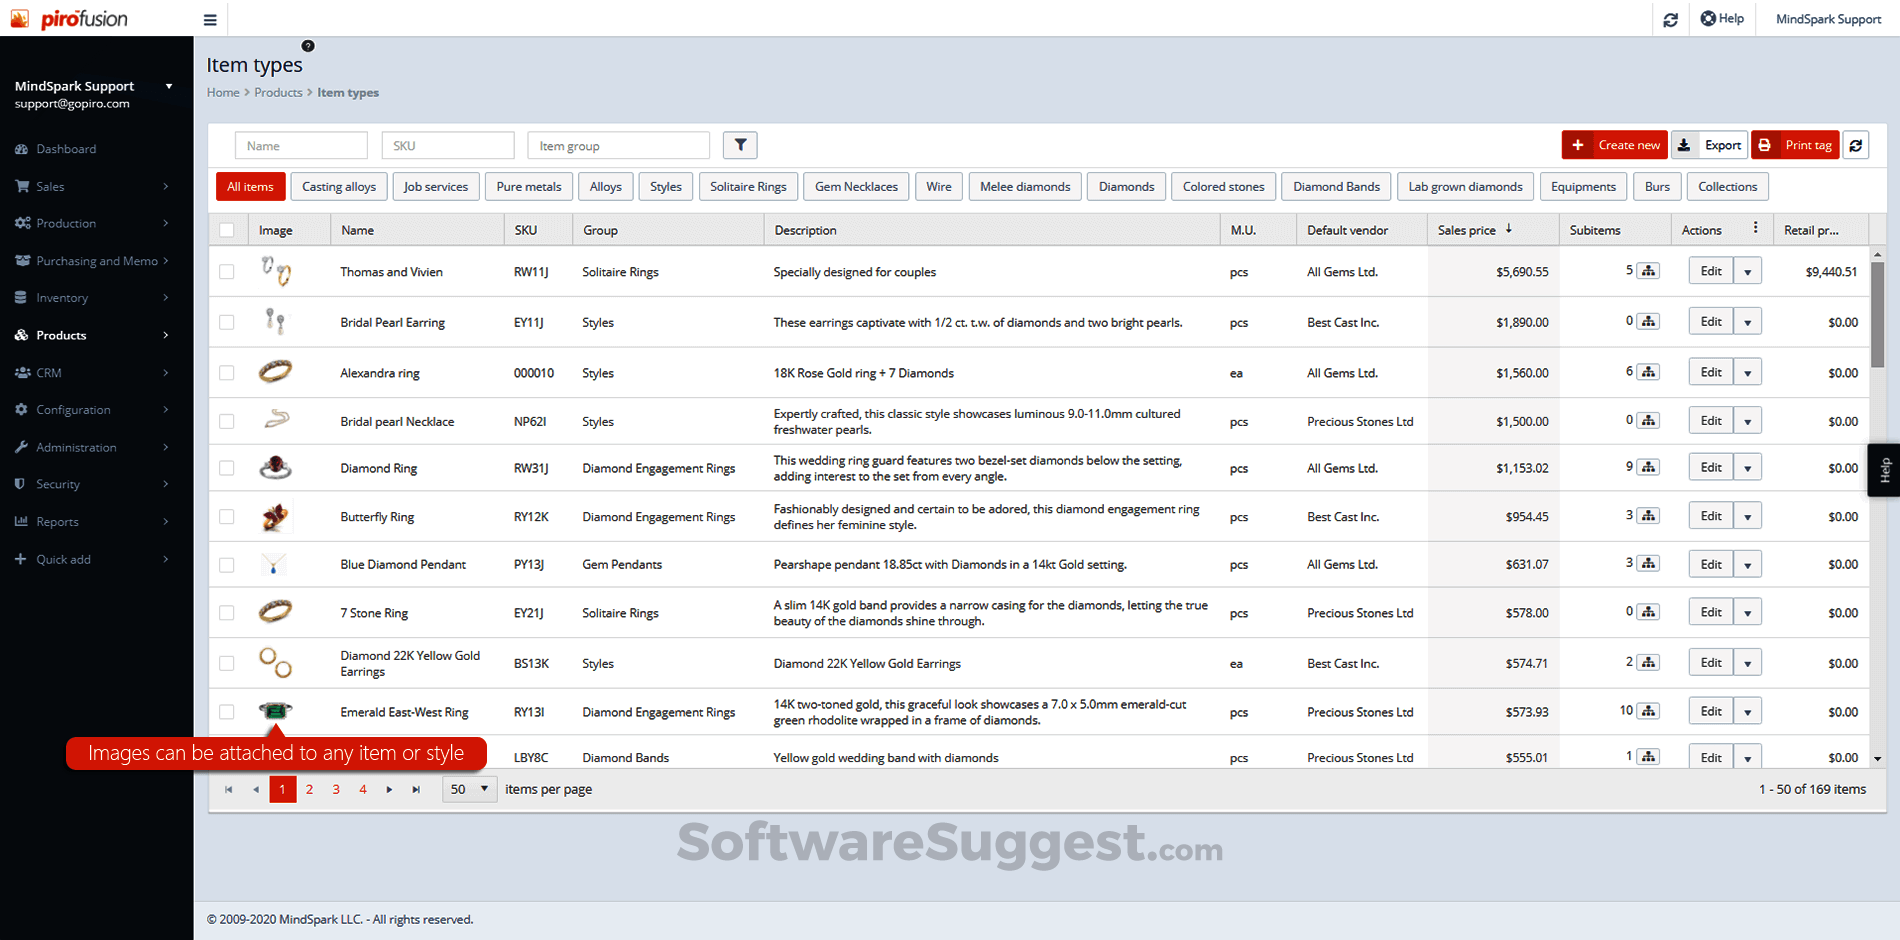Click the pirofusion logo icon

tap(20, 18)
